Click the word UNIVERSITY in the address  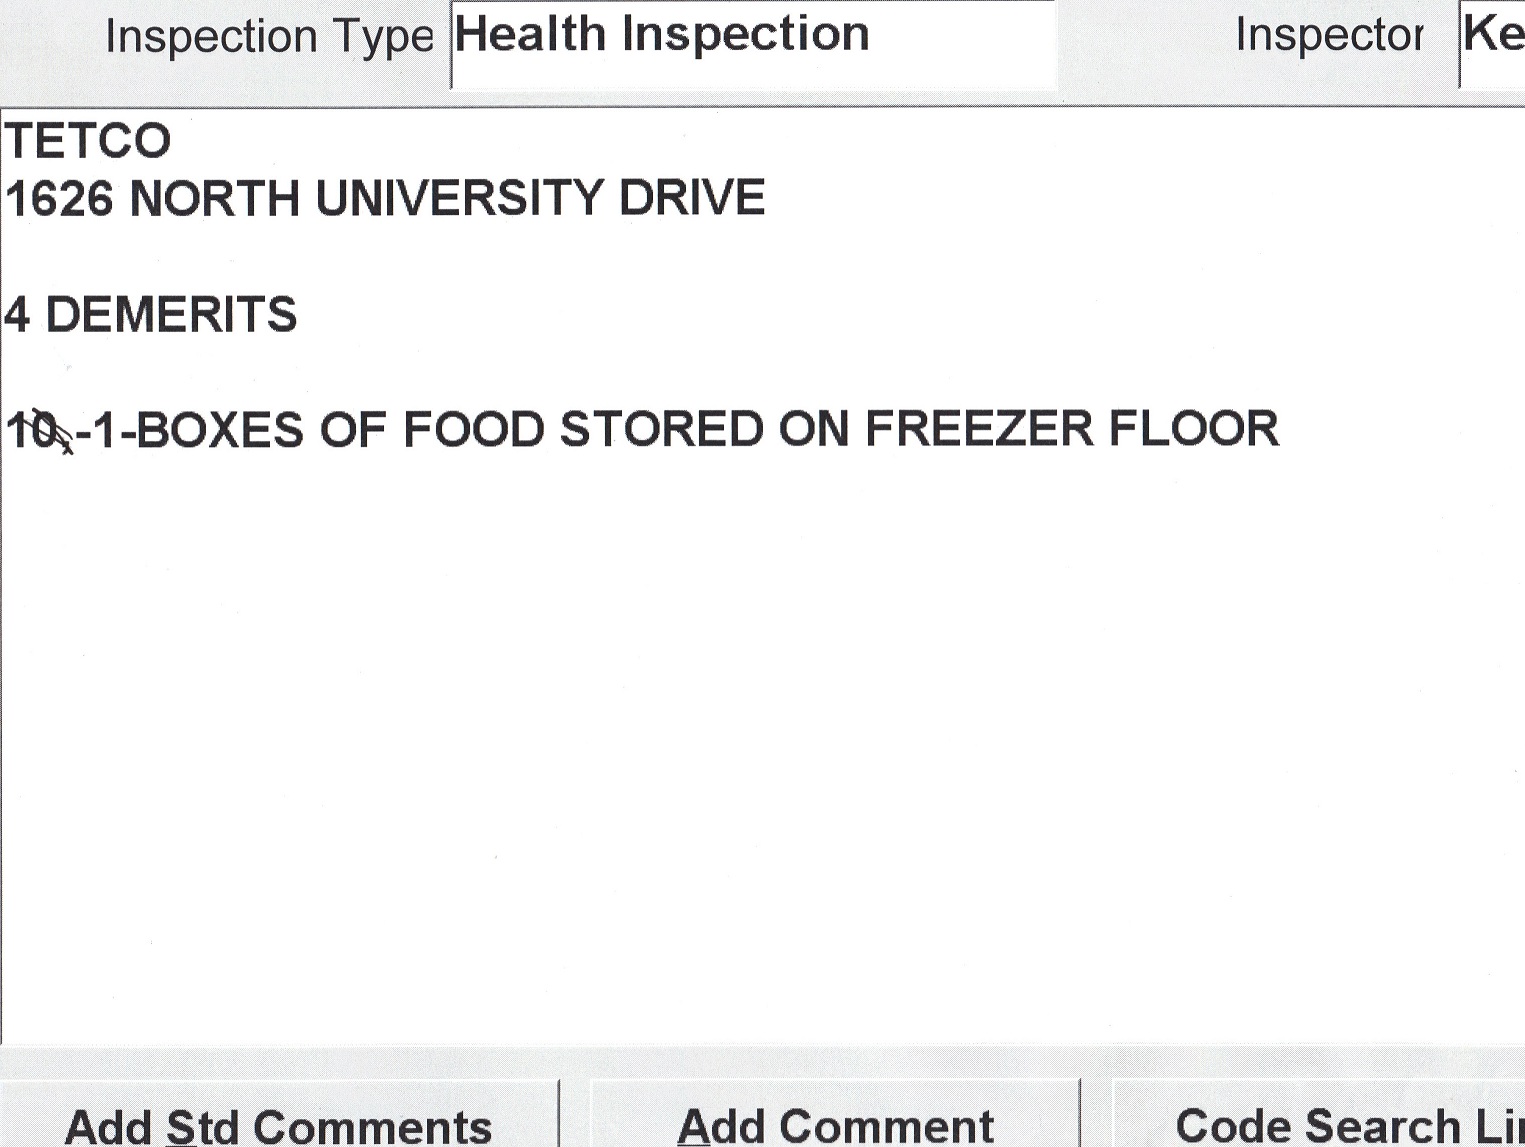pyautogui.click(x=458, y=198)
